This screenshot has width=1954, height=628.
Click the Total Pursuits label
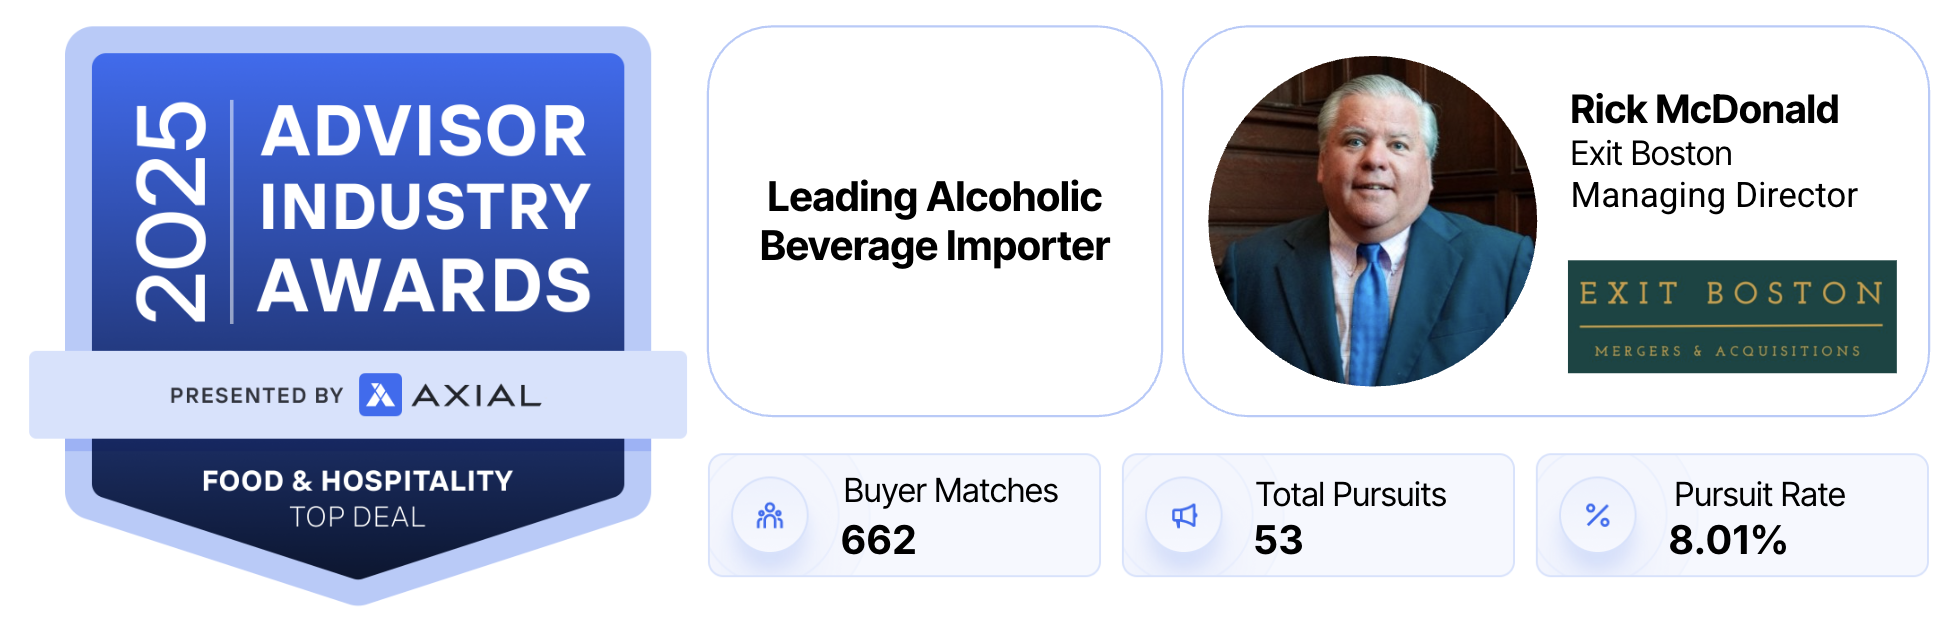click(x=1350, y=494)
